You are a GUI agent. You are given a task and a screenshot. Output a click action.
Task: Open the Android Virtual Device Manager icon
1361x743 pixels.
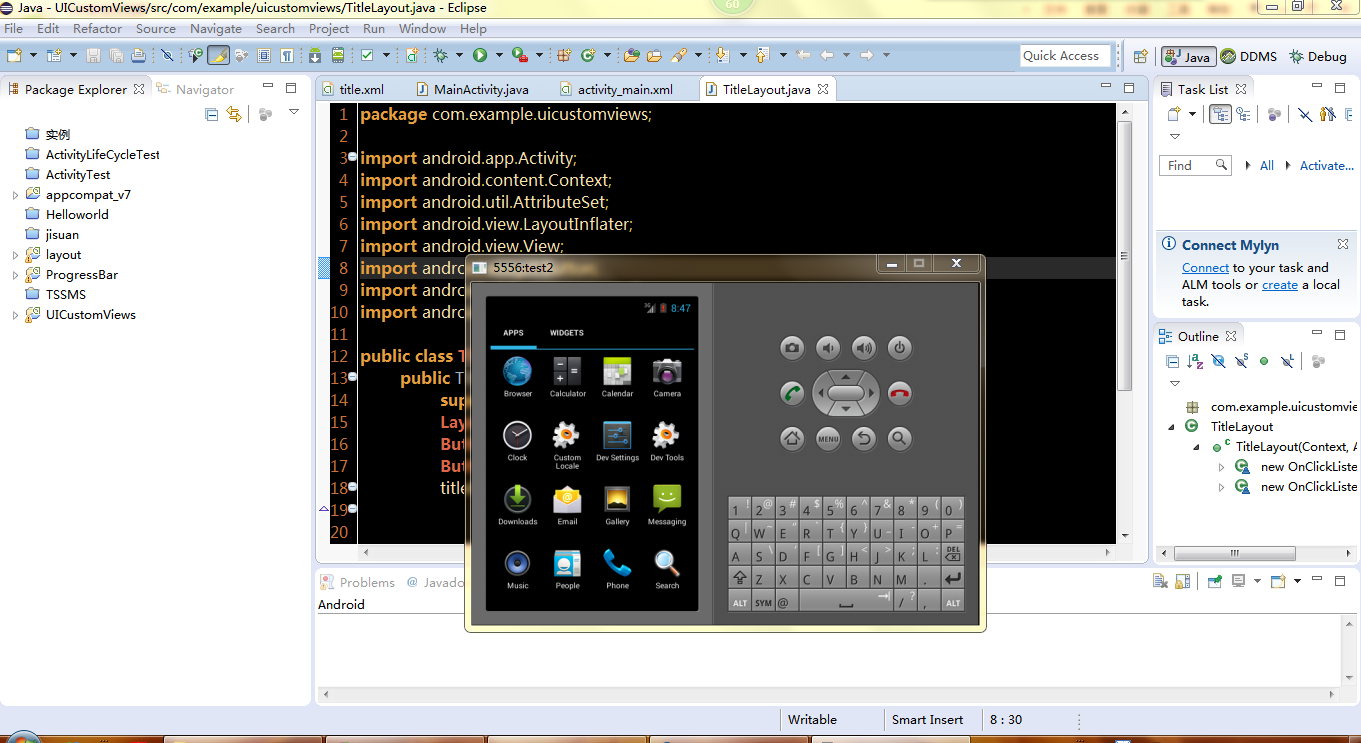click(338, 56)
